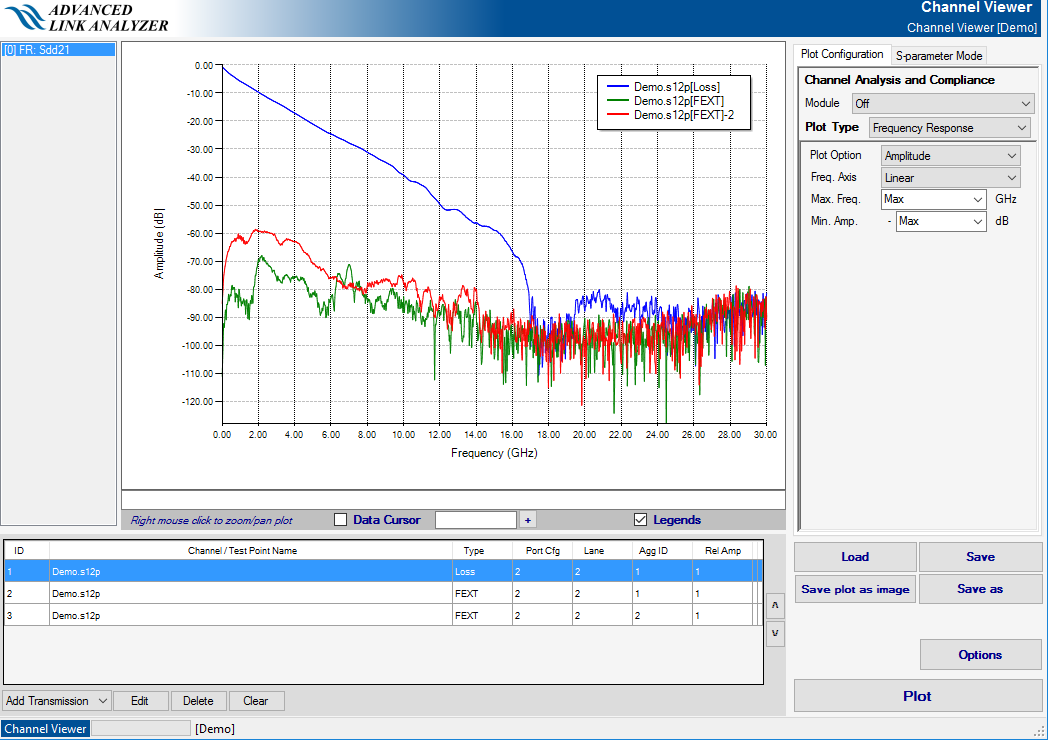Select the FR: Sdd21 list item
Viewport: 1048px width, 740px height.
(x=59, y=49)
